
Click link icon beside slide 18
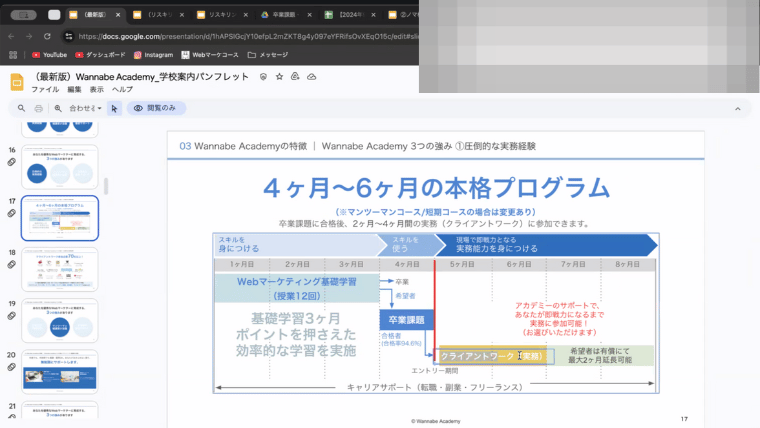[12, 265]
